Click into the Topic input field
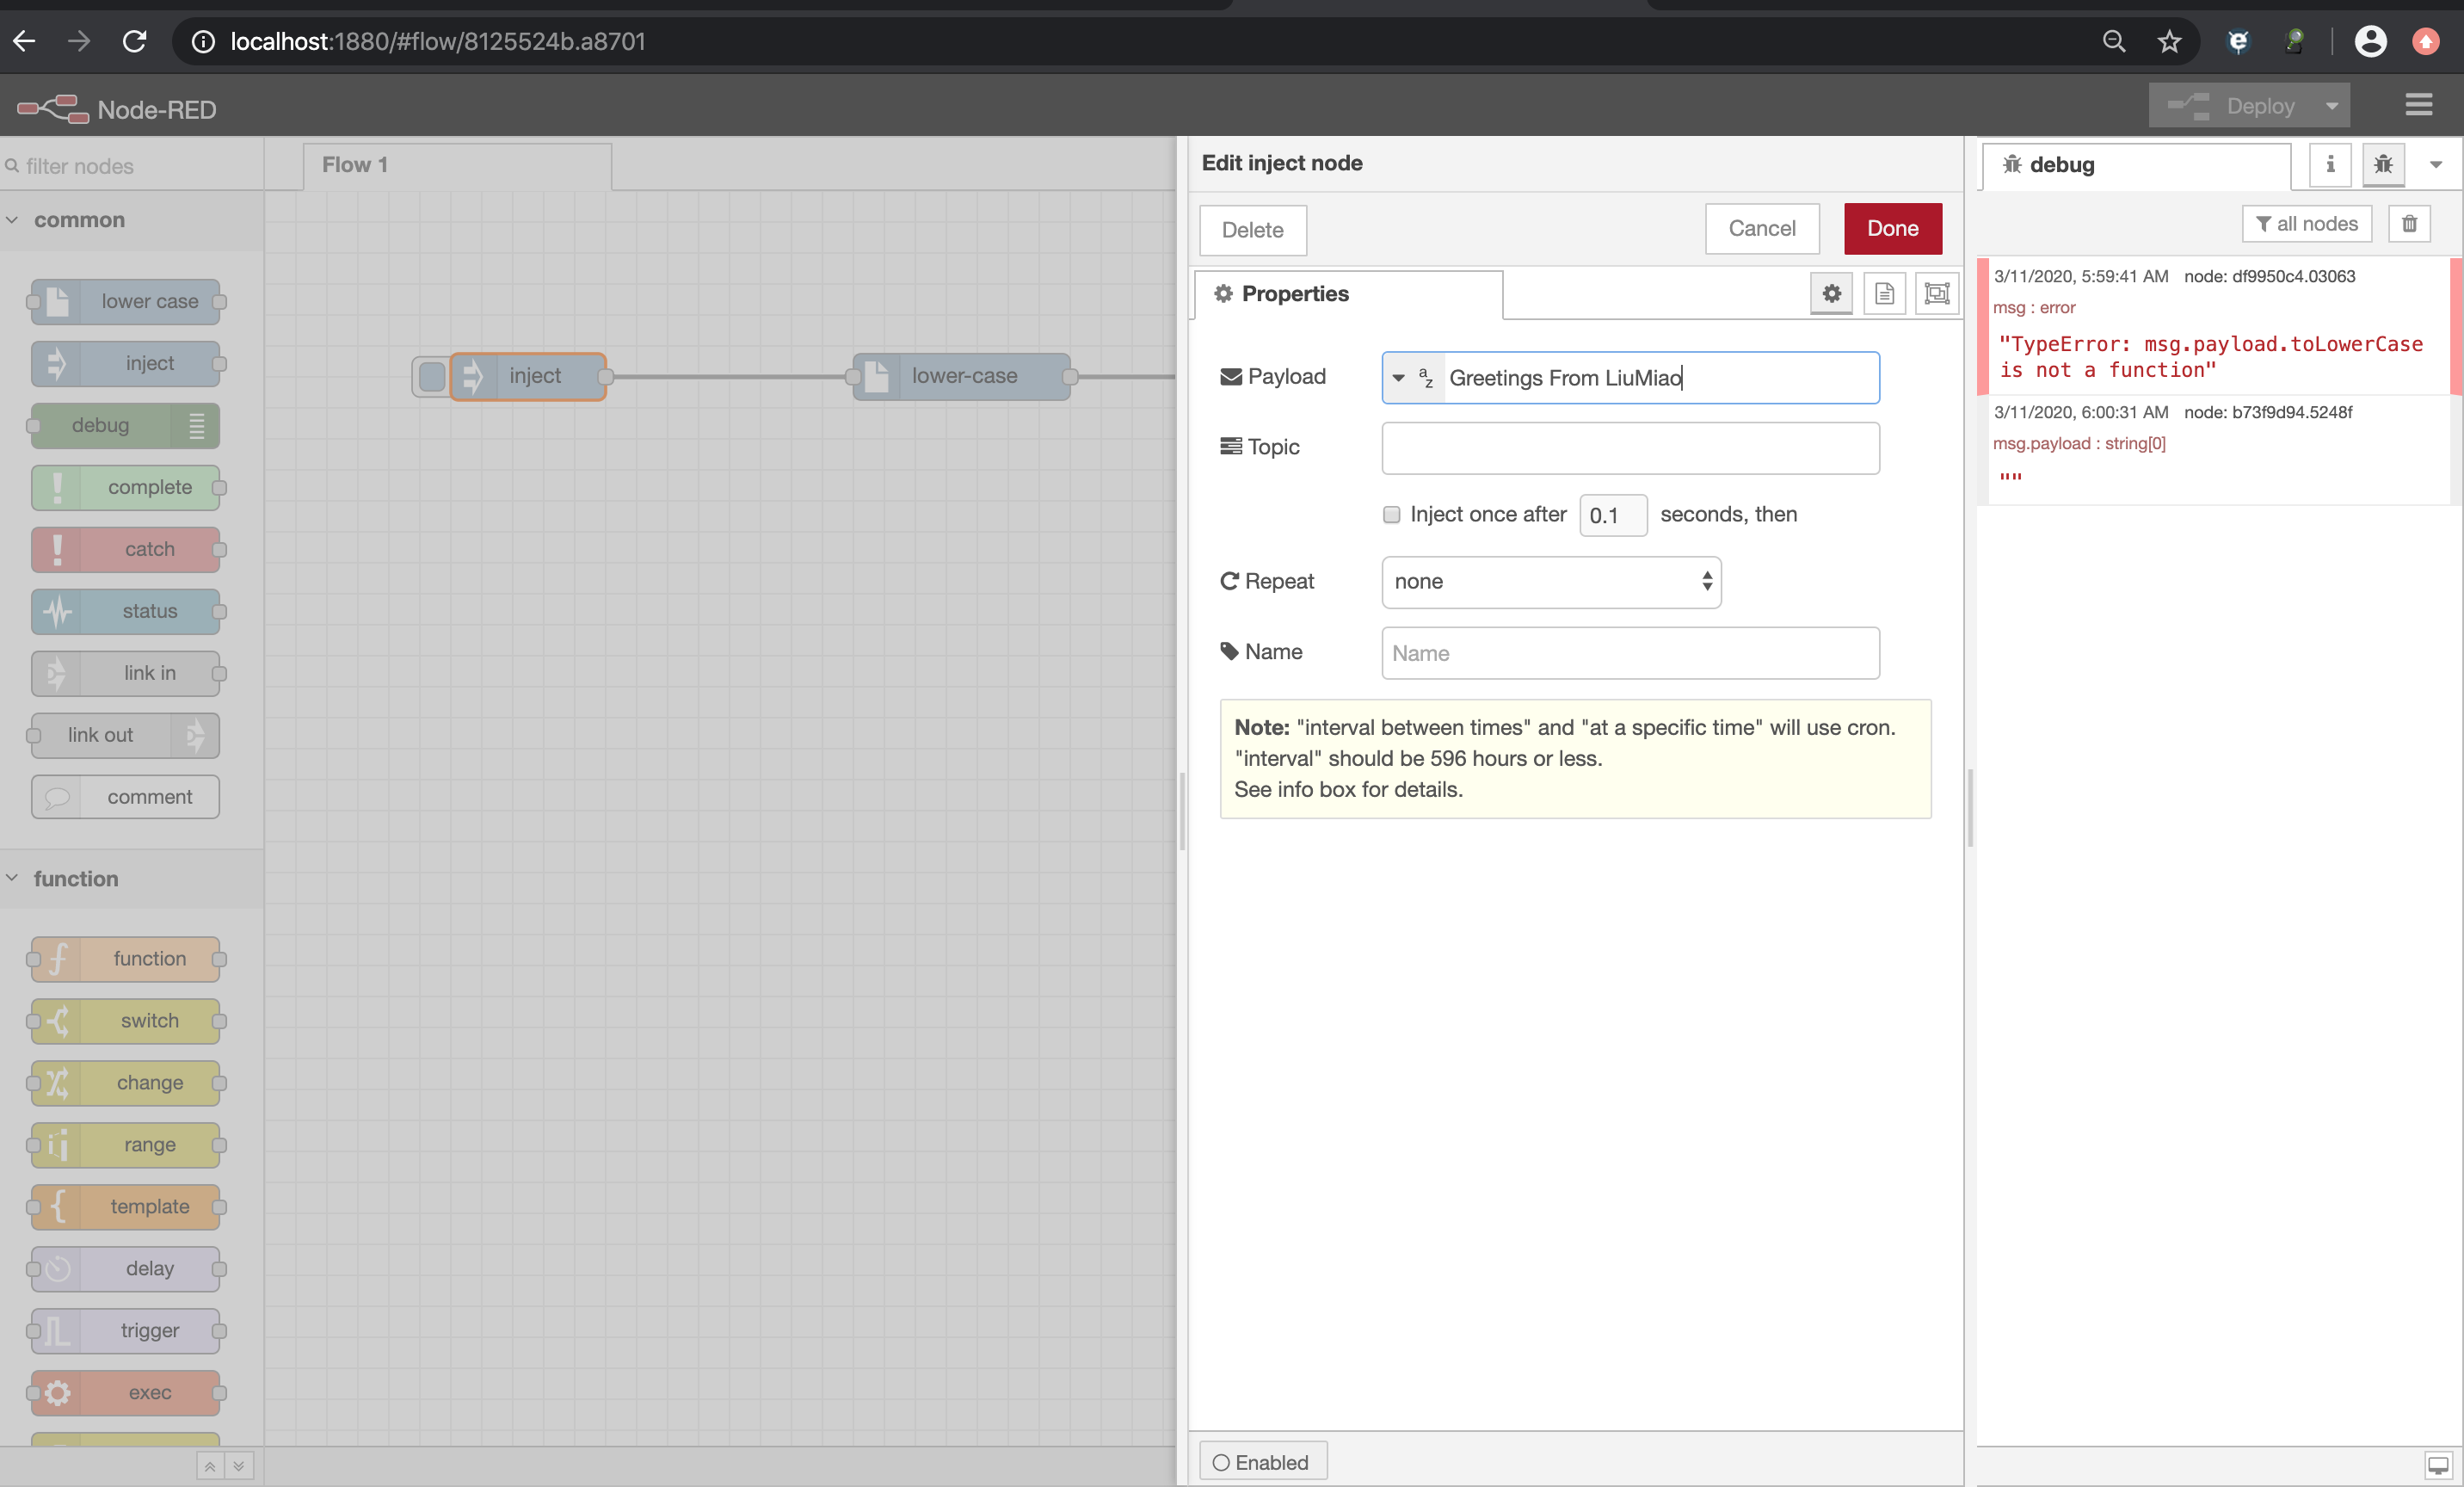The width and height of the screenshot is (2464, 1487). [1630, 448]
